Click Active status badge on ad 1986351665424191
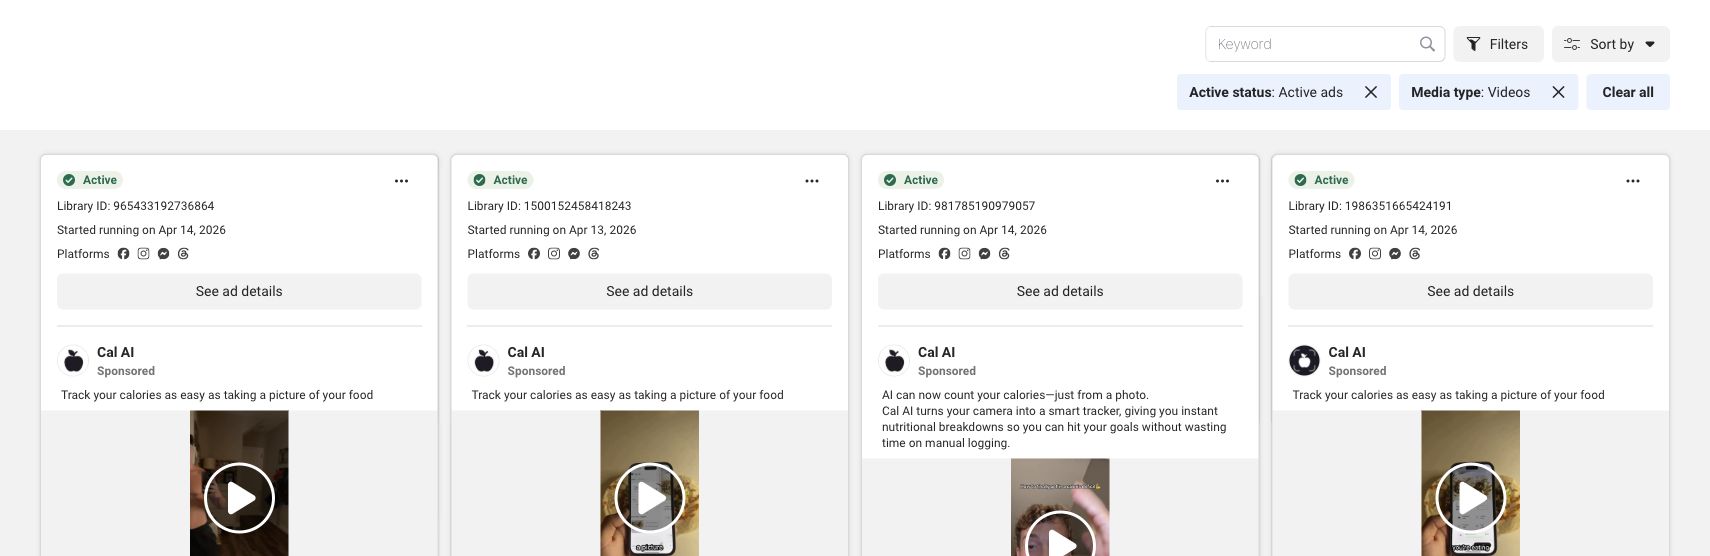This screenshot has height=556, width=1710. pyautogui.click(x=1321, y=180)
